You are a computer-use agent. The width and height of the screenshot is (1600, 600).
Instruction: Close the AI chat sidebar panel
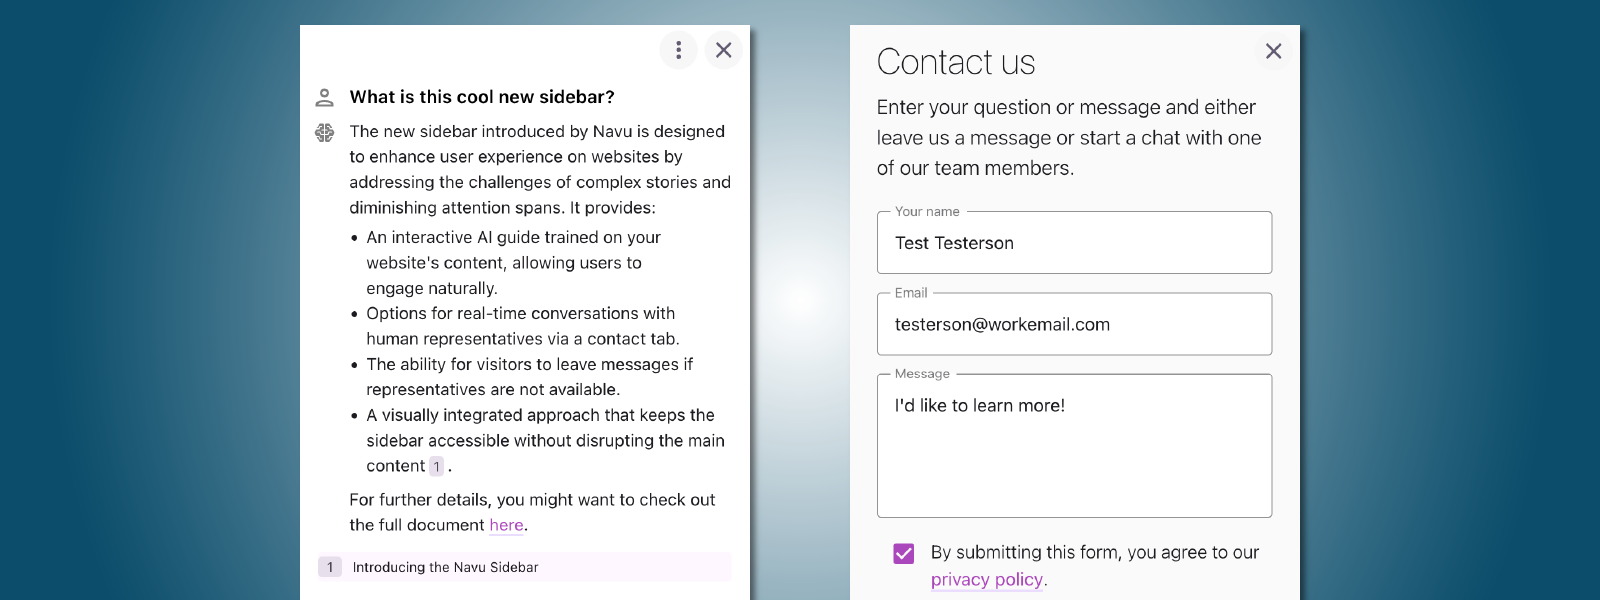[724, 50]
